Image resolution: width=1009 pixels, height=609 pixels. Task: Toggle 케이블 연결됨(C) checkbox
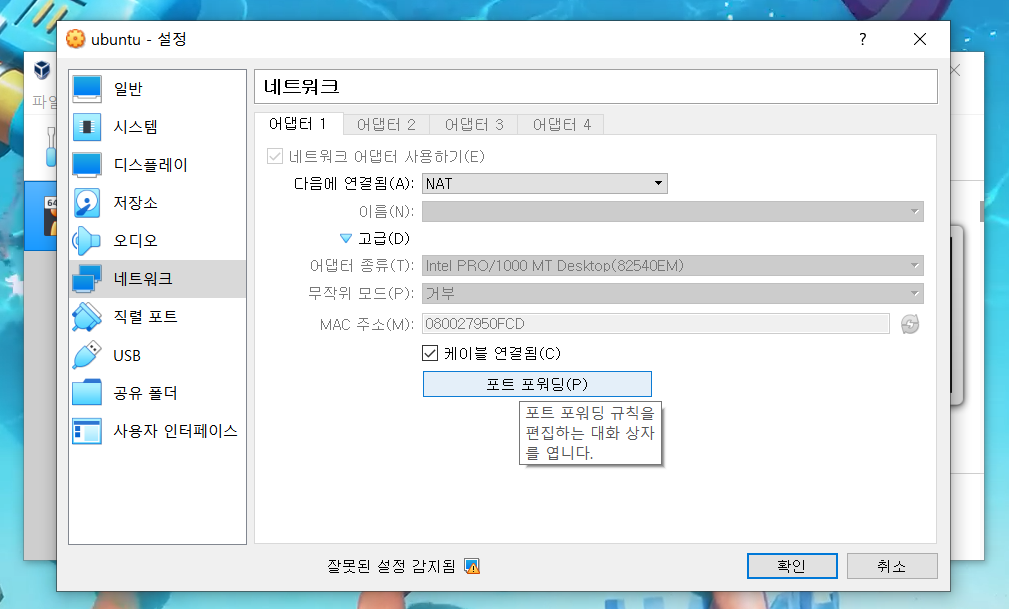[430, 353]
